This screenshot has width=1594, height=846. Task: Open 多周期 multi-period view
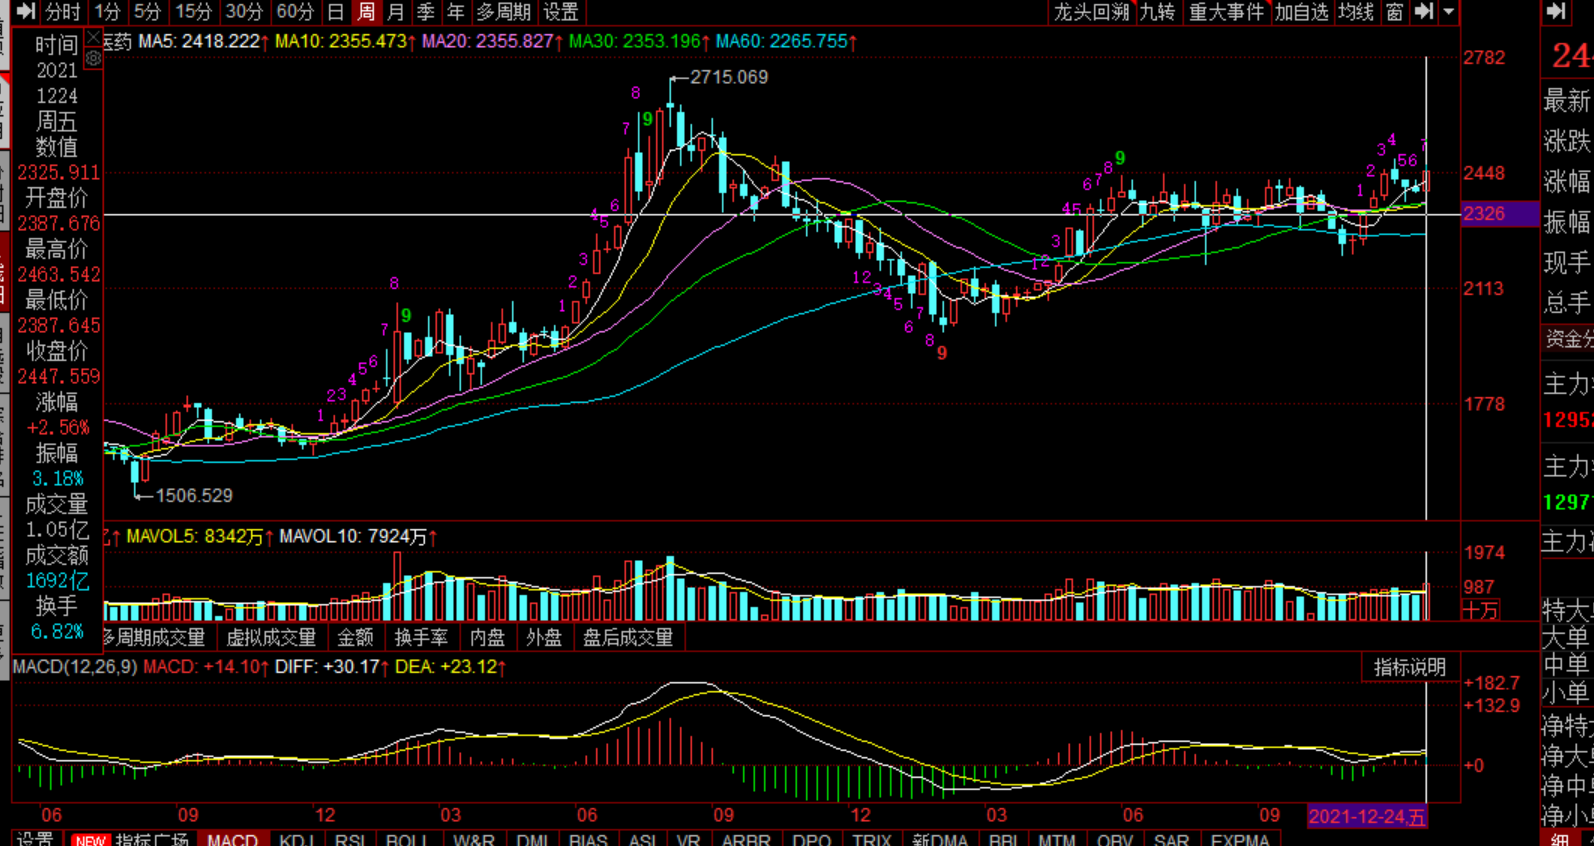(503, 12)
